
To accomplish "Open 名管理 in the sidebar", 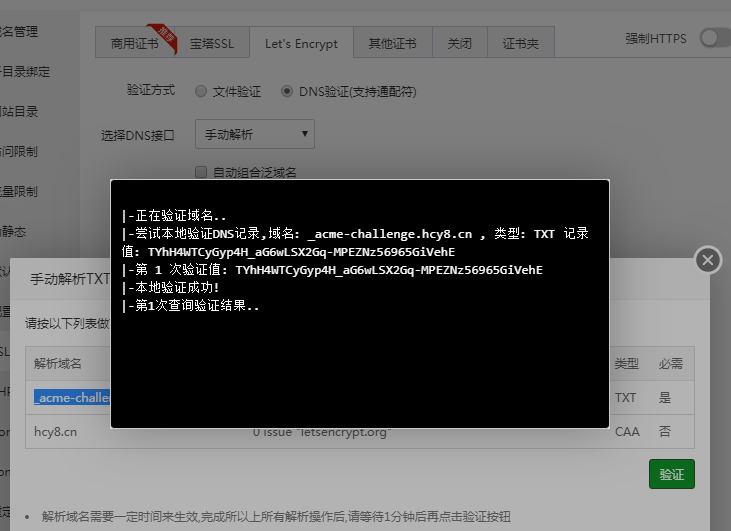I will pos(19,31).
